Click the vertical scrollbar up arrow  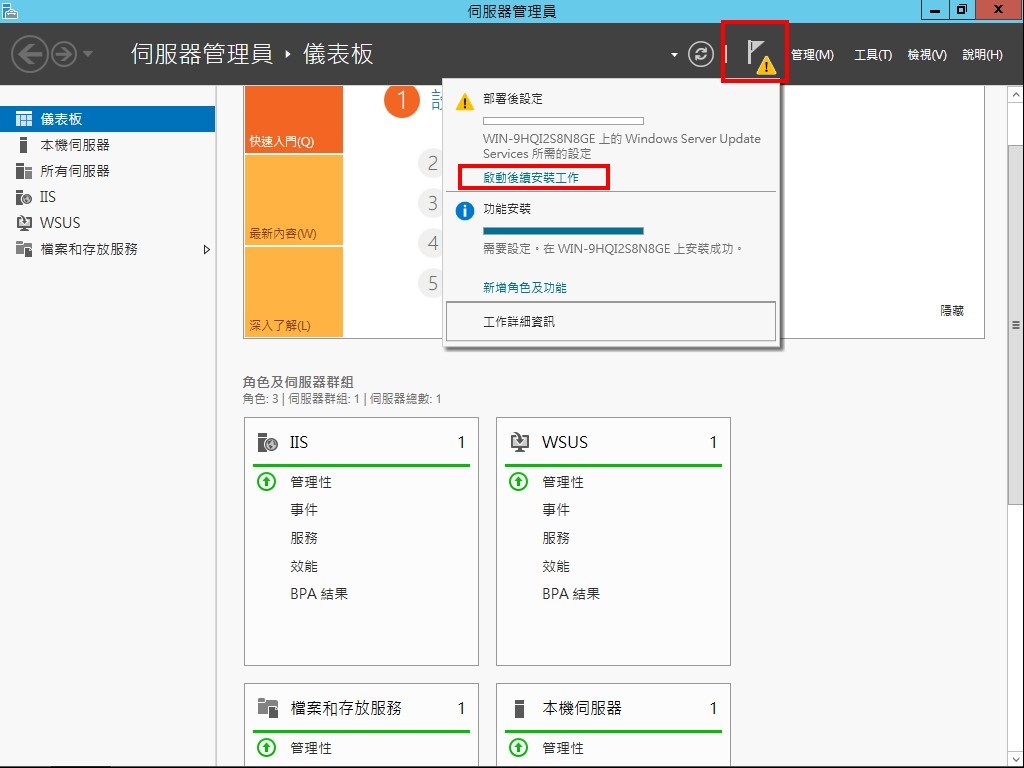coord(1016,95)
